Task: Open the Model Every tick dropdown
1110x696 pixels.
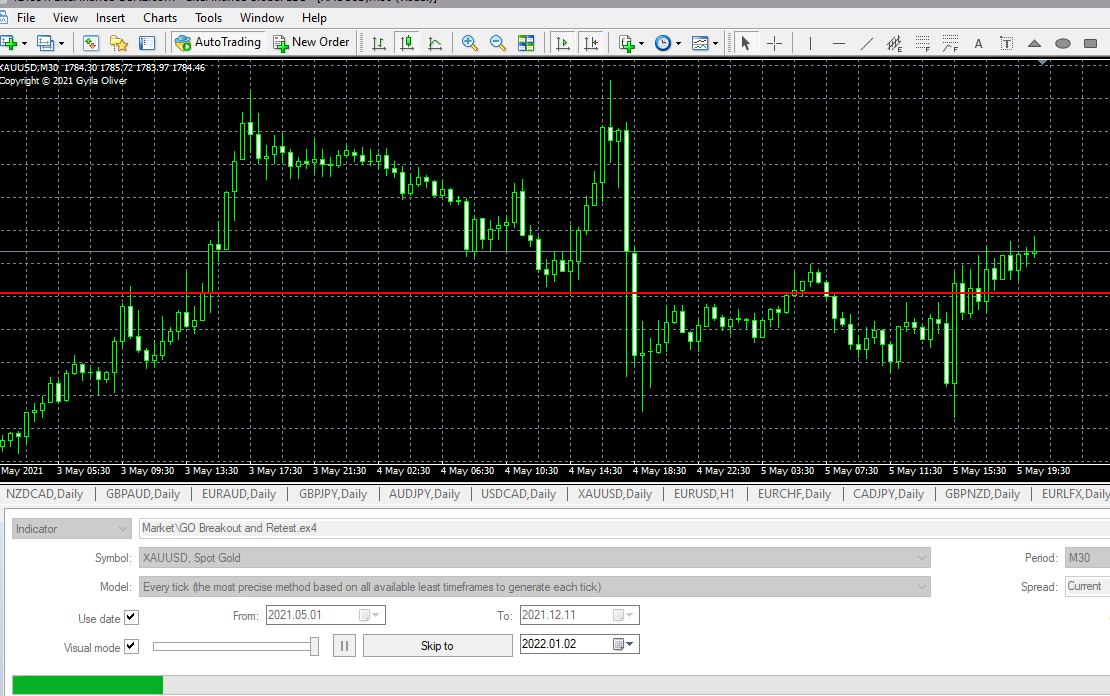Action: click(534, 586)
